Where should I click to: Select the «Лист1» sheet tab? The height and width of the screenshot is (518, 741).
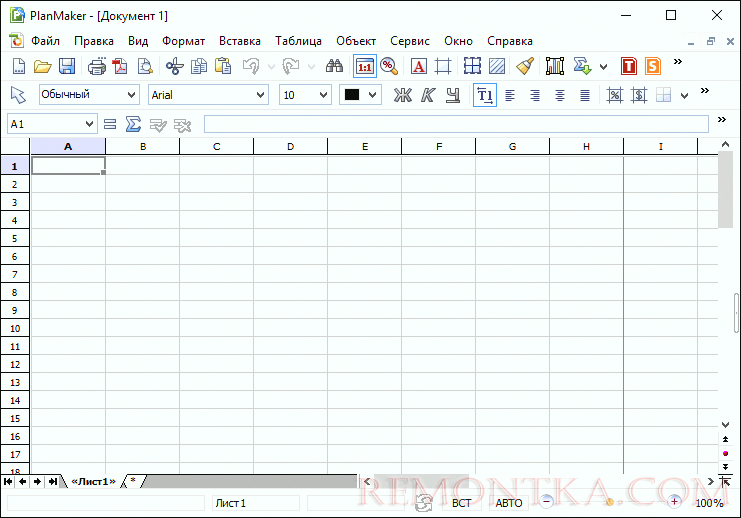tap(93, 482)
